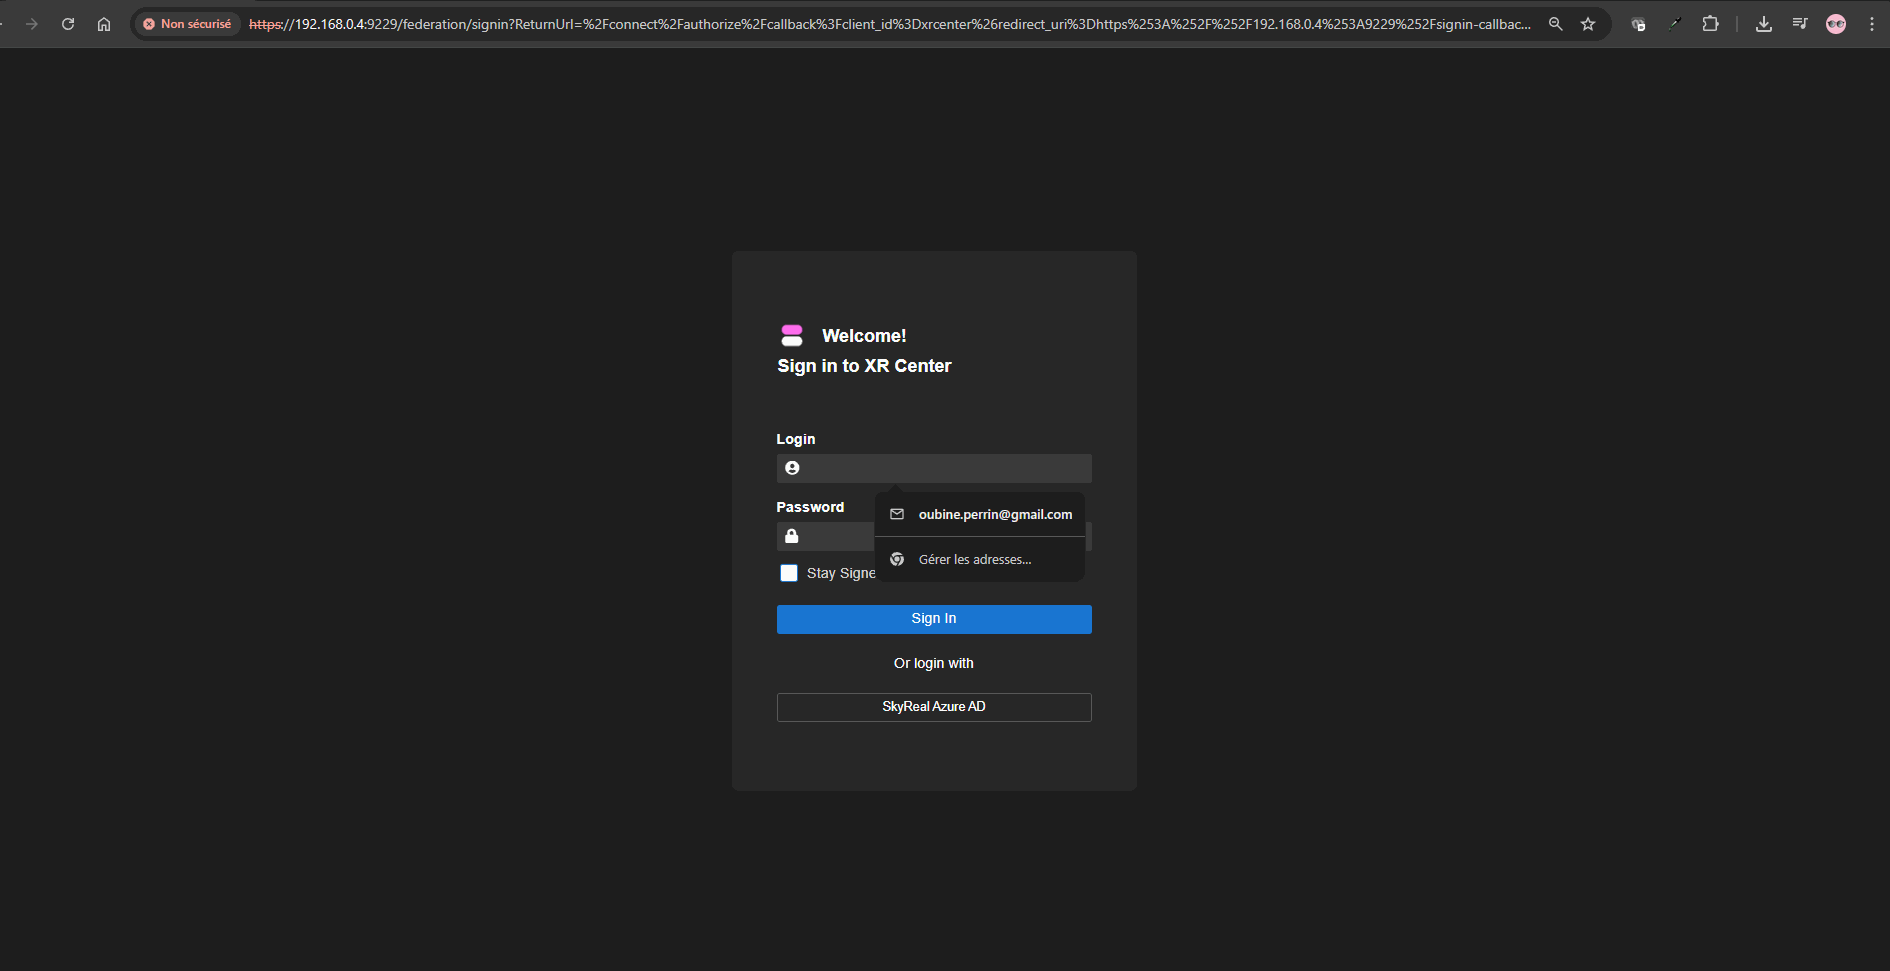Log in with SkyReal Azure AD
The width and height of the screenshot is (1890, 971).
tap(934, 707)
